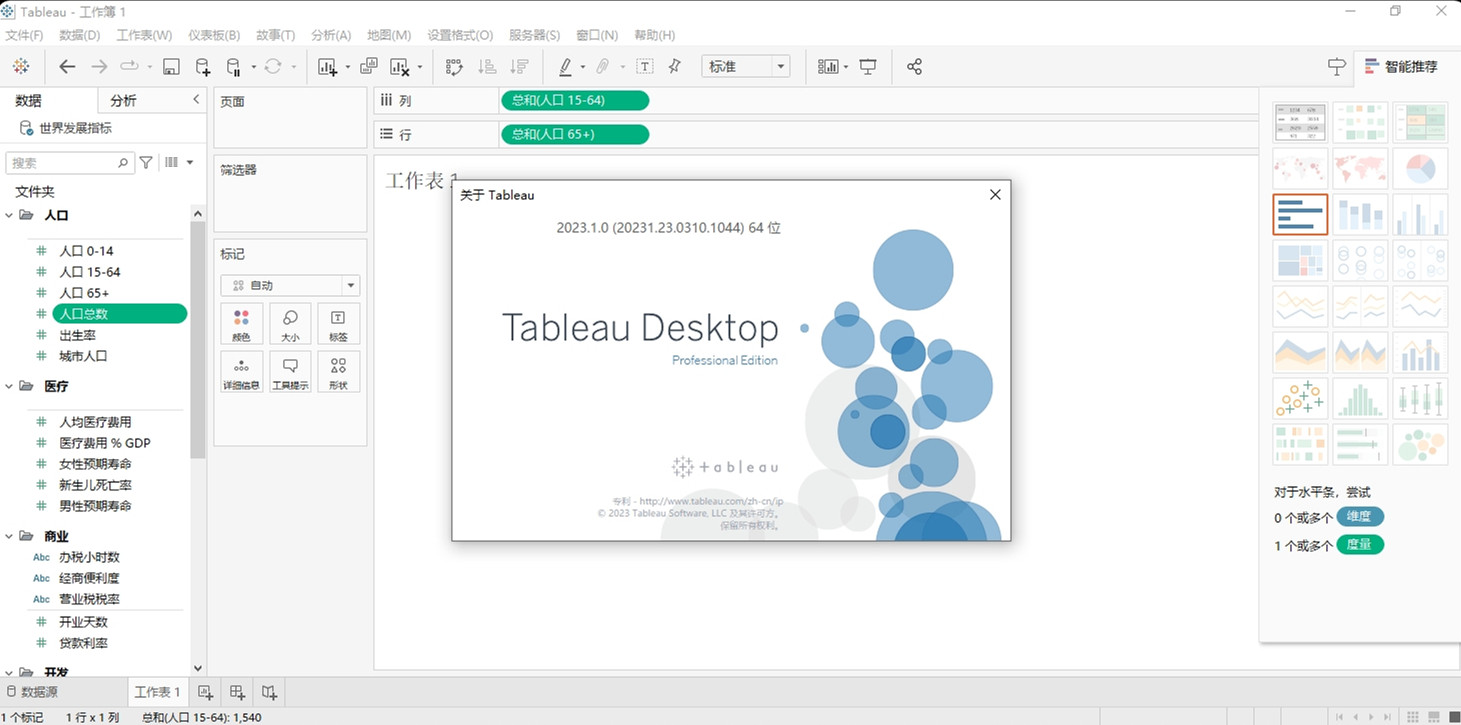
Task: Click the refresh data toolbar icon
Action: pyautogui.click(x=273, y=67)
